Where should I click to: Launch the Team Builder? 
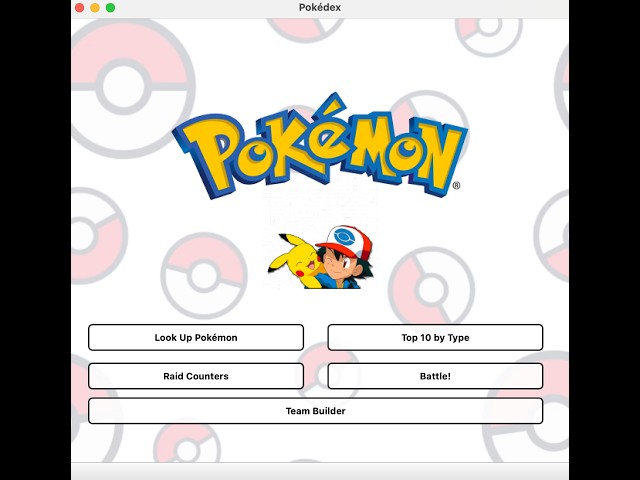[x=316, y=411]
